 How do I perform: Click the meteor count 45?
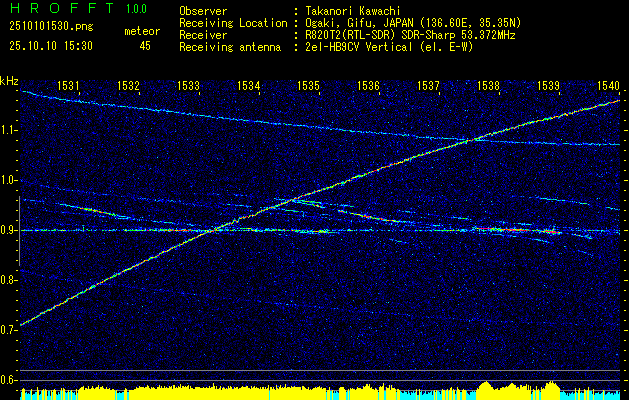[145, 46]
